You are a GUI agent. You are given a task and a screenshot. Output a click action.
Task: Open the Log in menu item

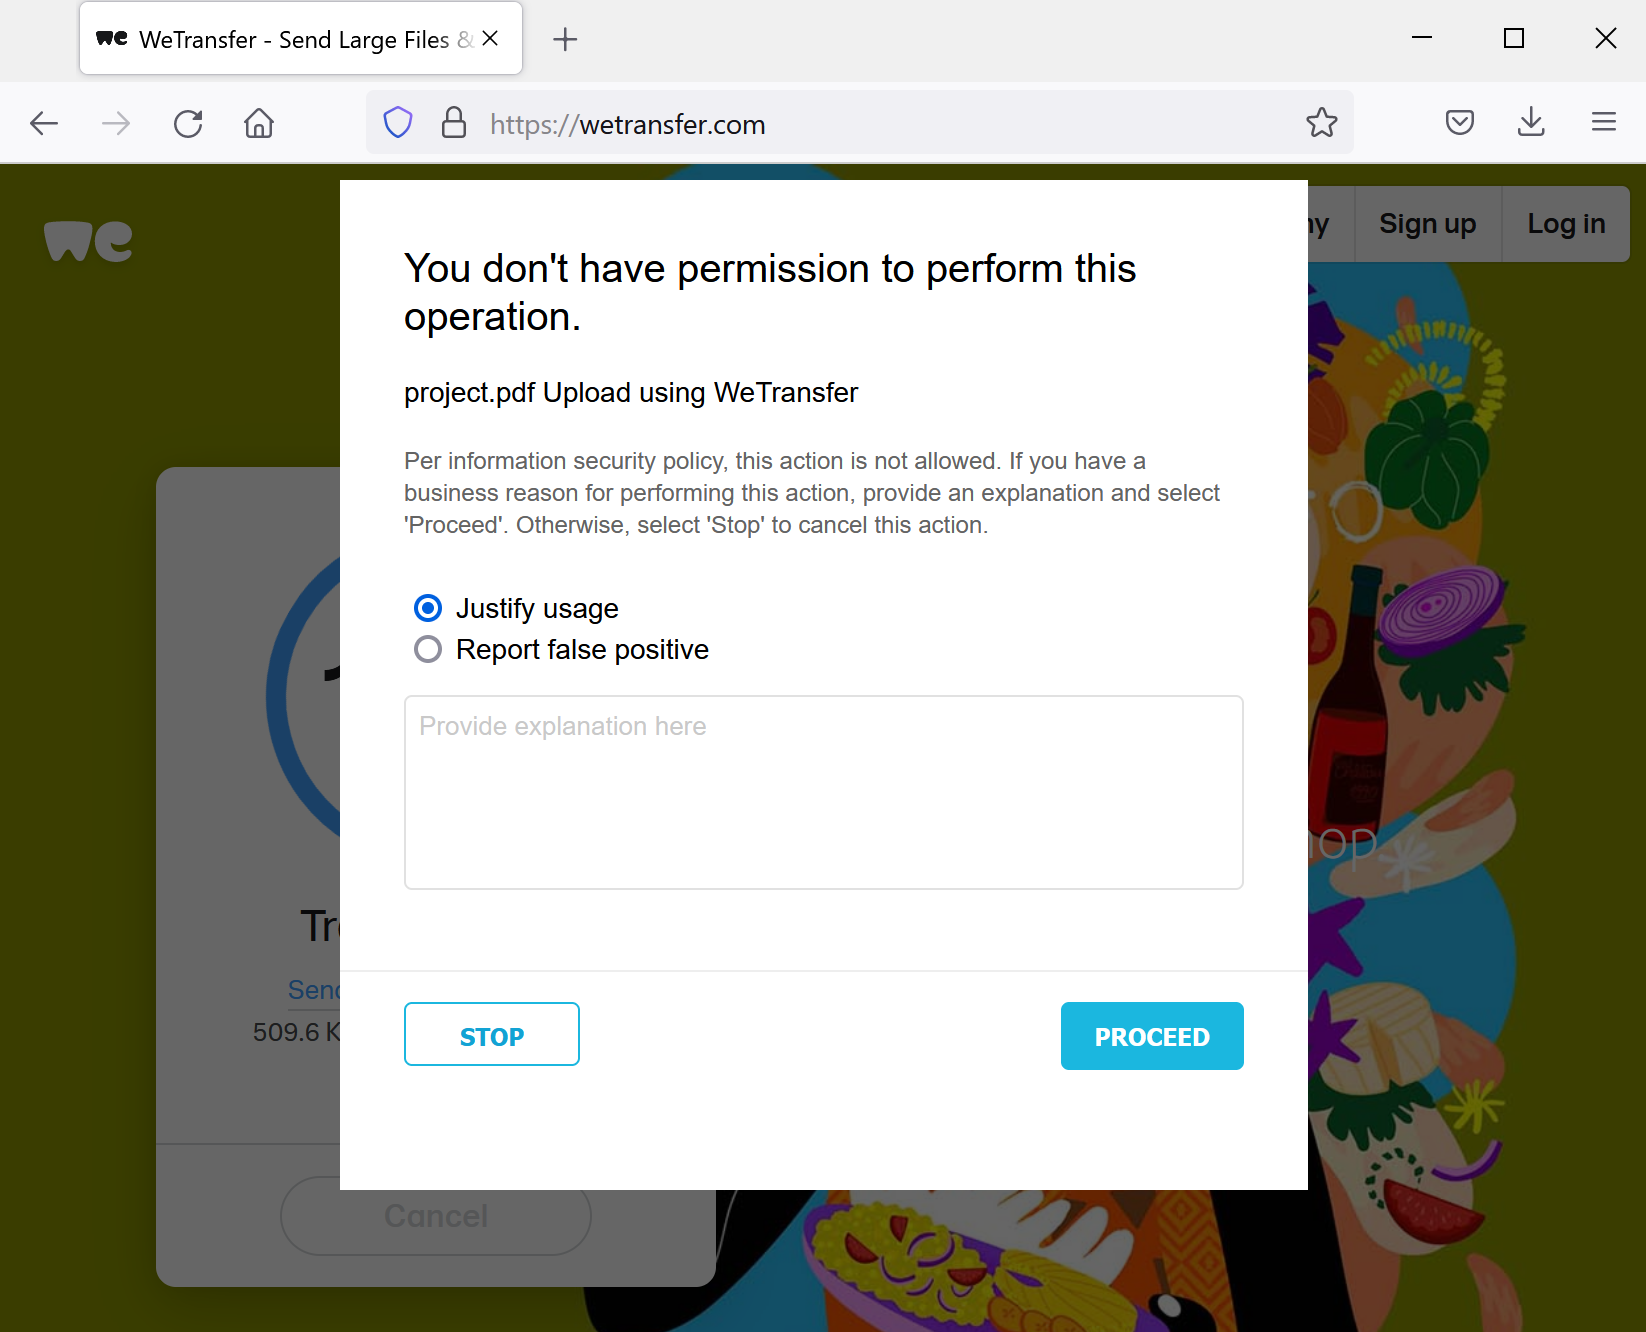pyautogui.click(x=1566, y=224)
